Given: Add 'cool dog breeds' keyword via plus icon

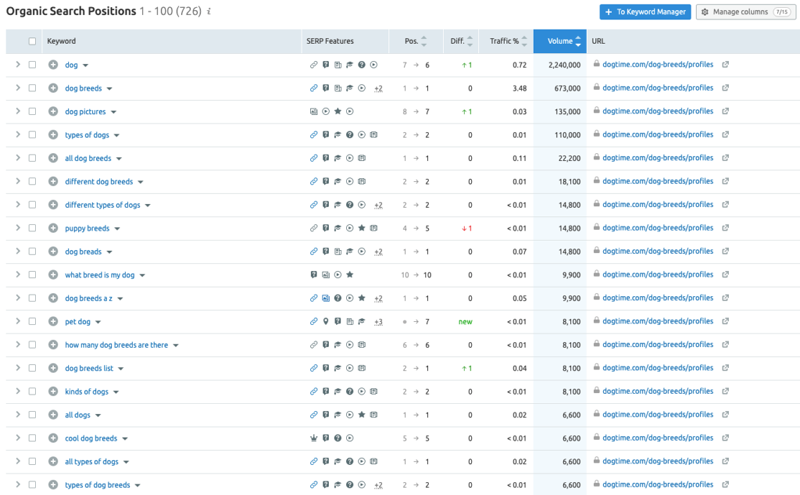Looking at the screenshot, I should click(x=53, y=438).
